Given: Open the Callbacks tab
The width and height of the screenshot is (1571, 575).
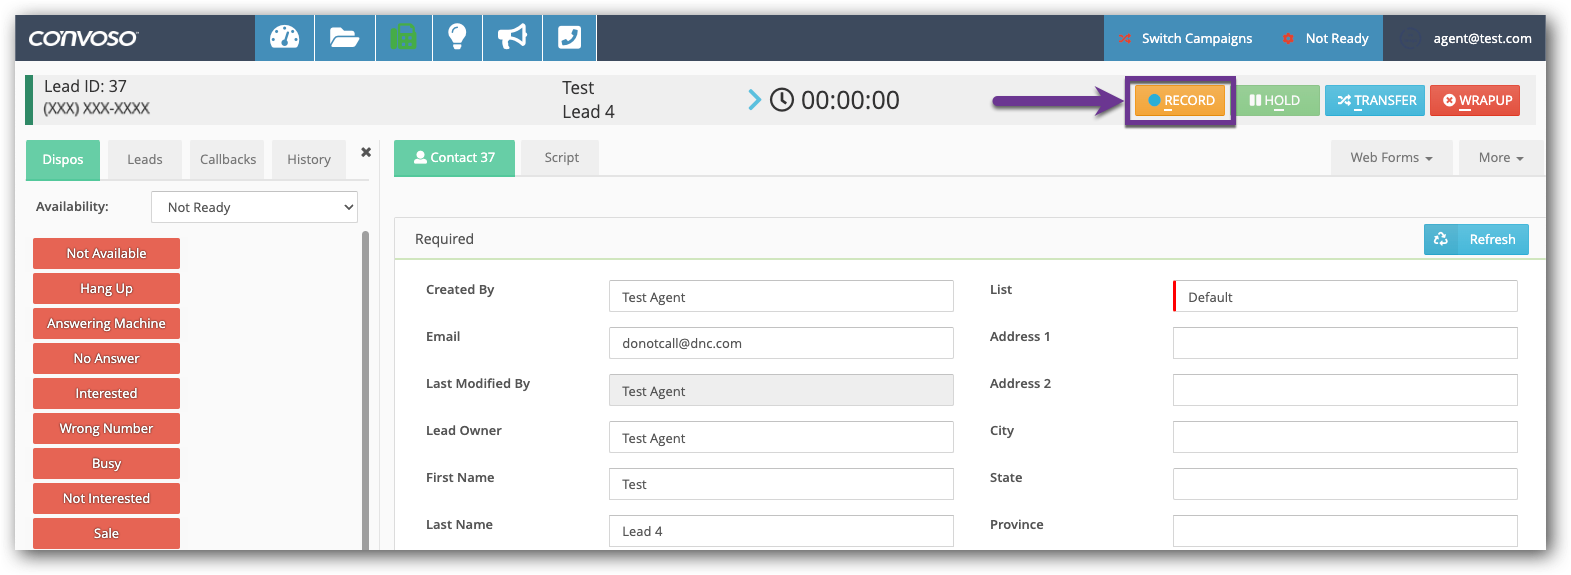Looking at the screenshot, I should (x=227, y=159).
